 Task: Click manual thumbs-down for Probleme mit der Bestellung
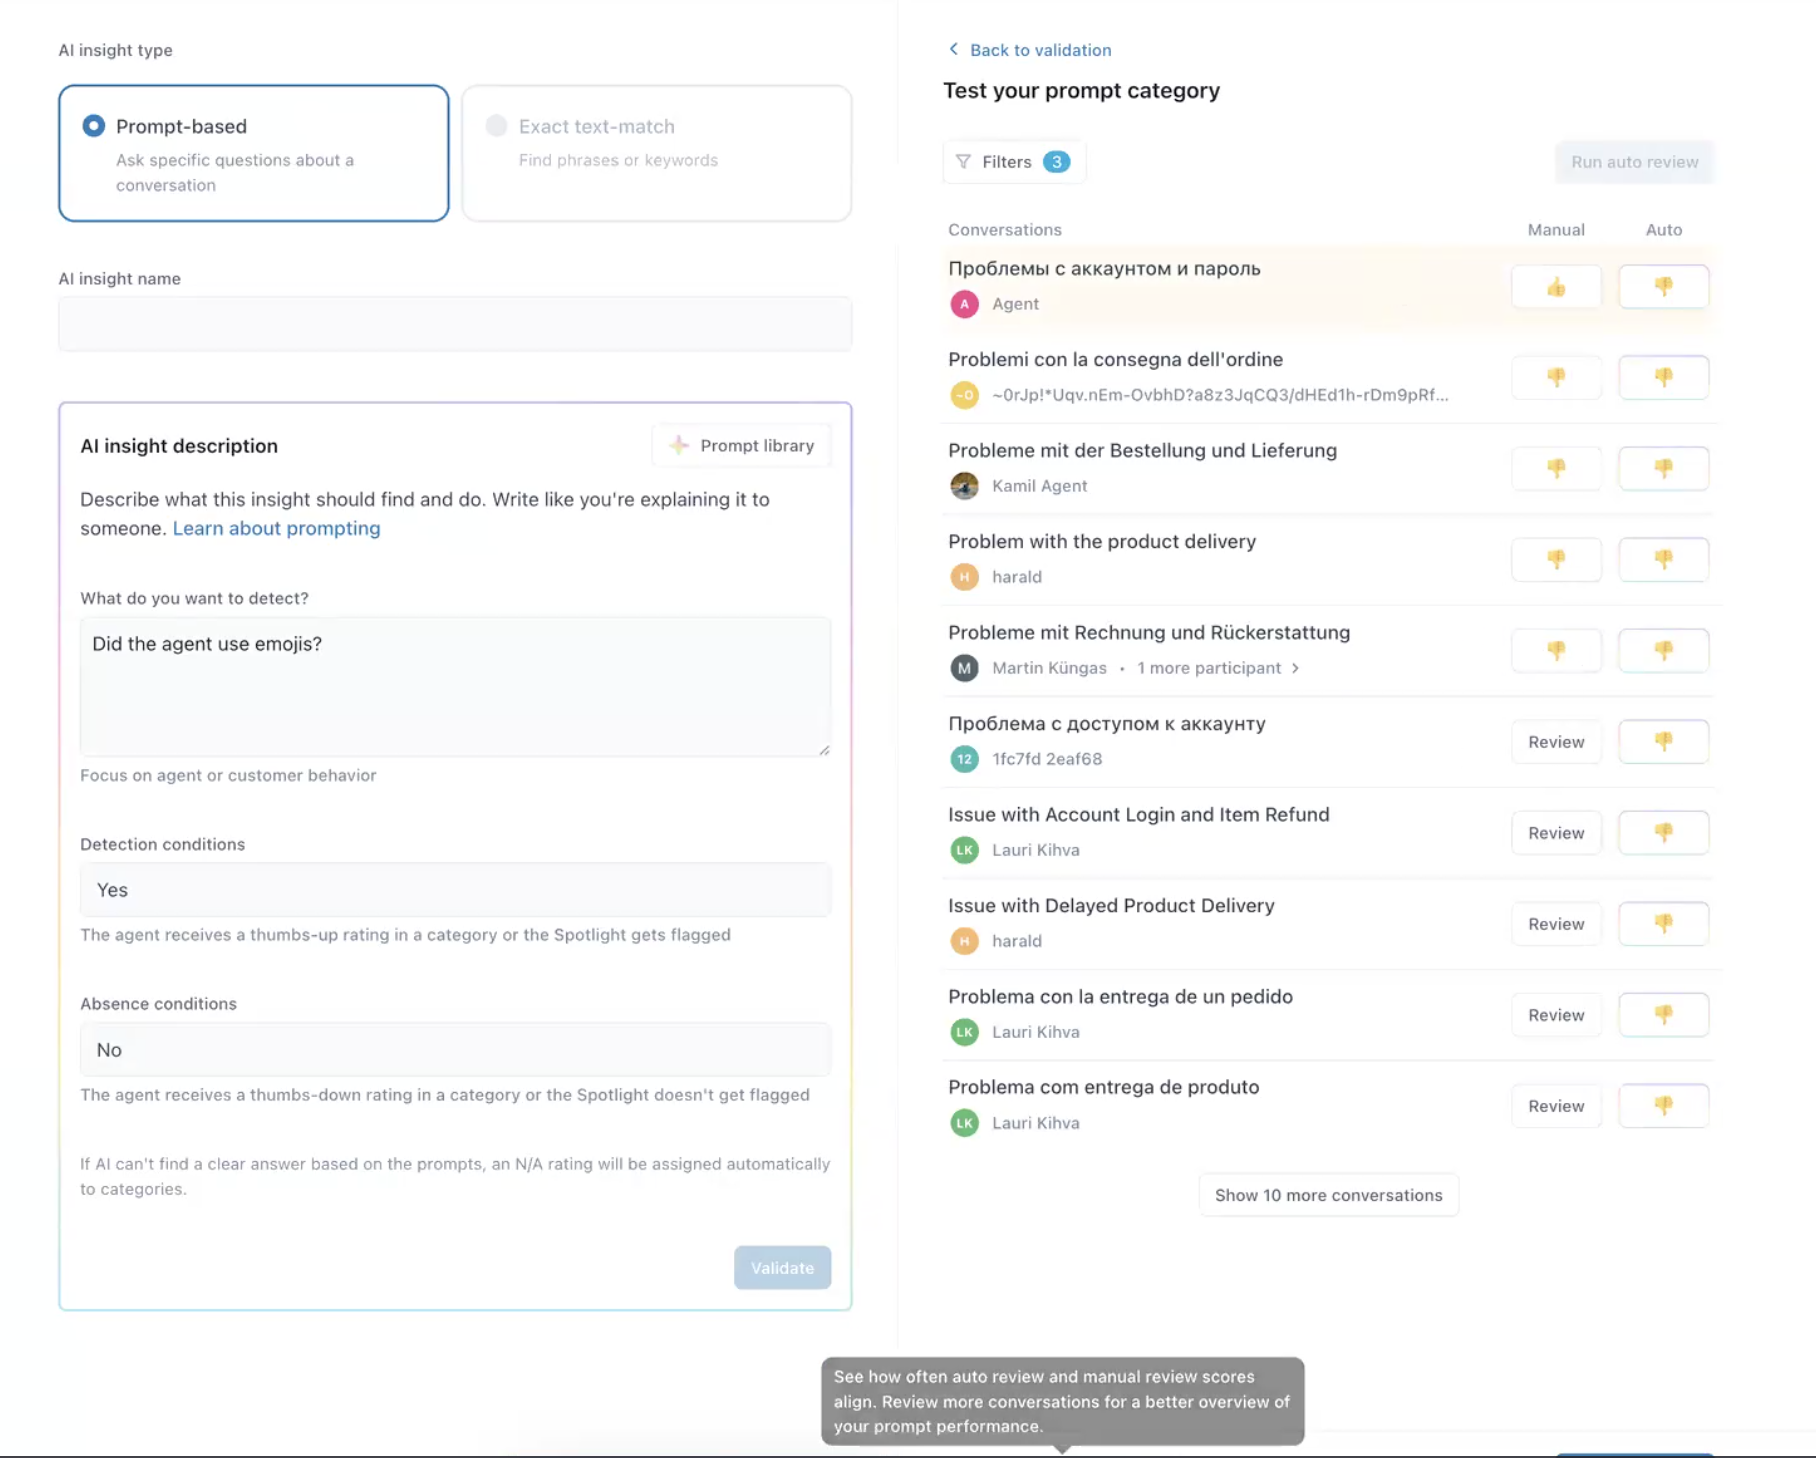click(x=1556, y=468)
